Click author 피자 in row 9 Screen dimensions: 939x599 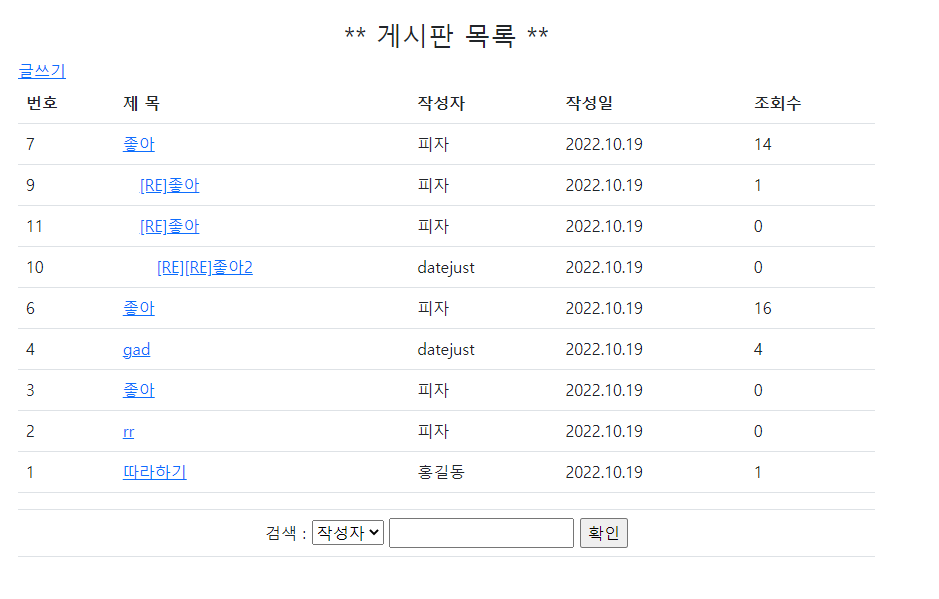433,185
